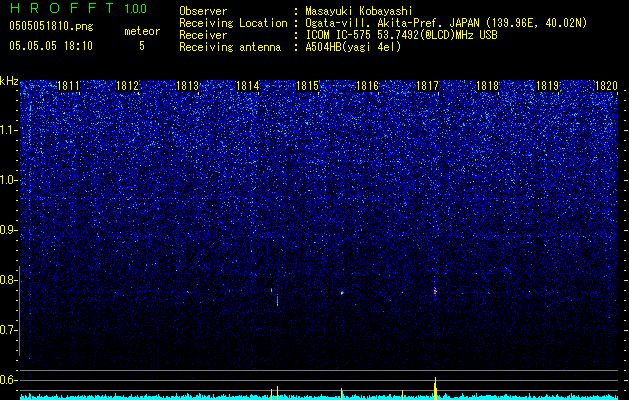Click the meteor count value 5
This screenshot has width=629, height=400.
click(x=142, y=46)
